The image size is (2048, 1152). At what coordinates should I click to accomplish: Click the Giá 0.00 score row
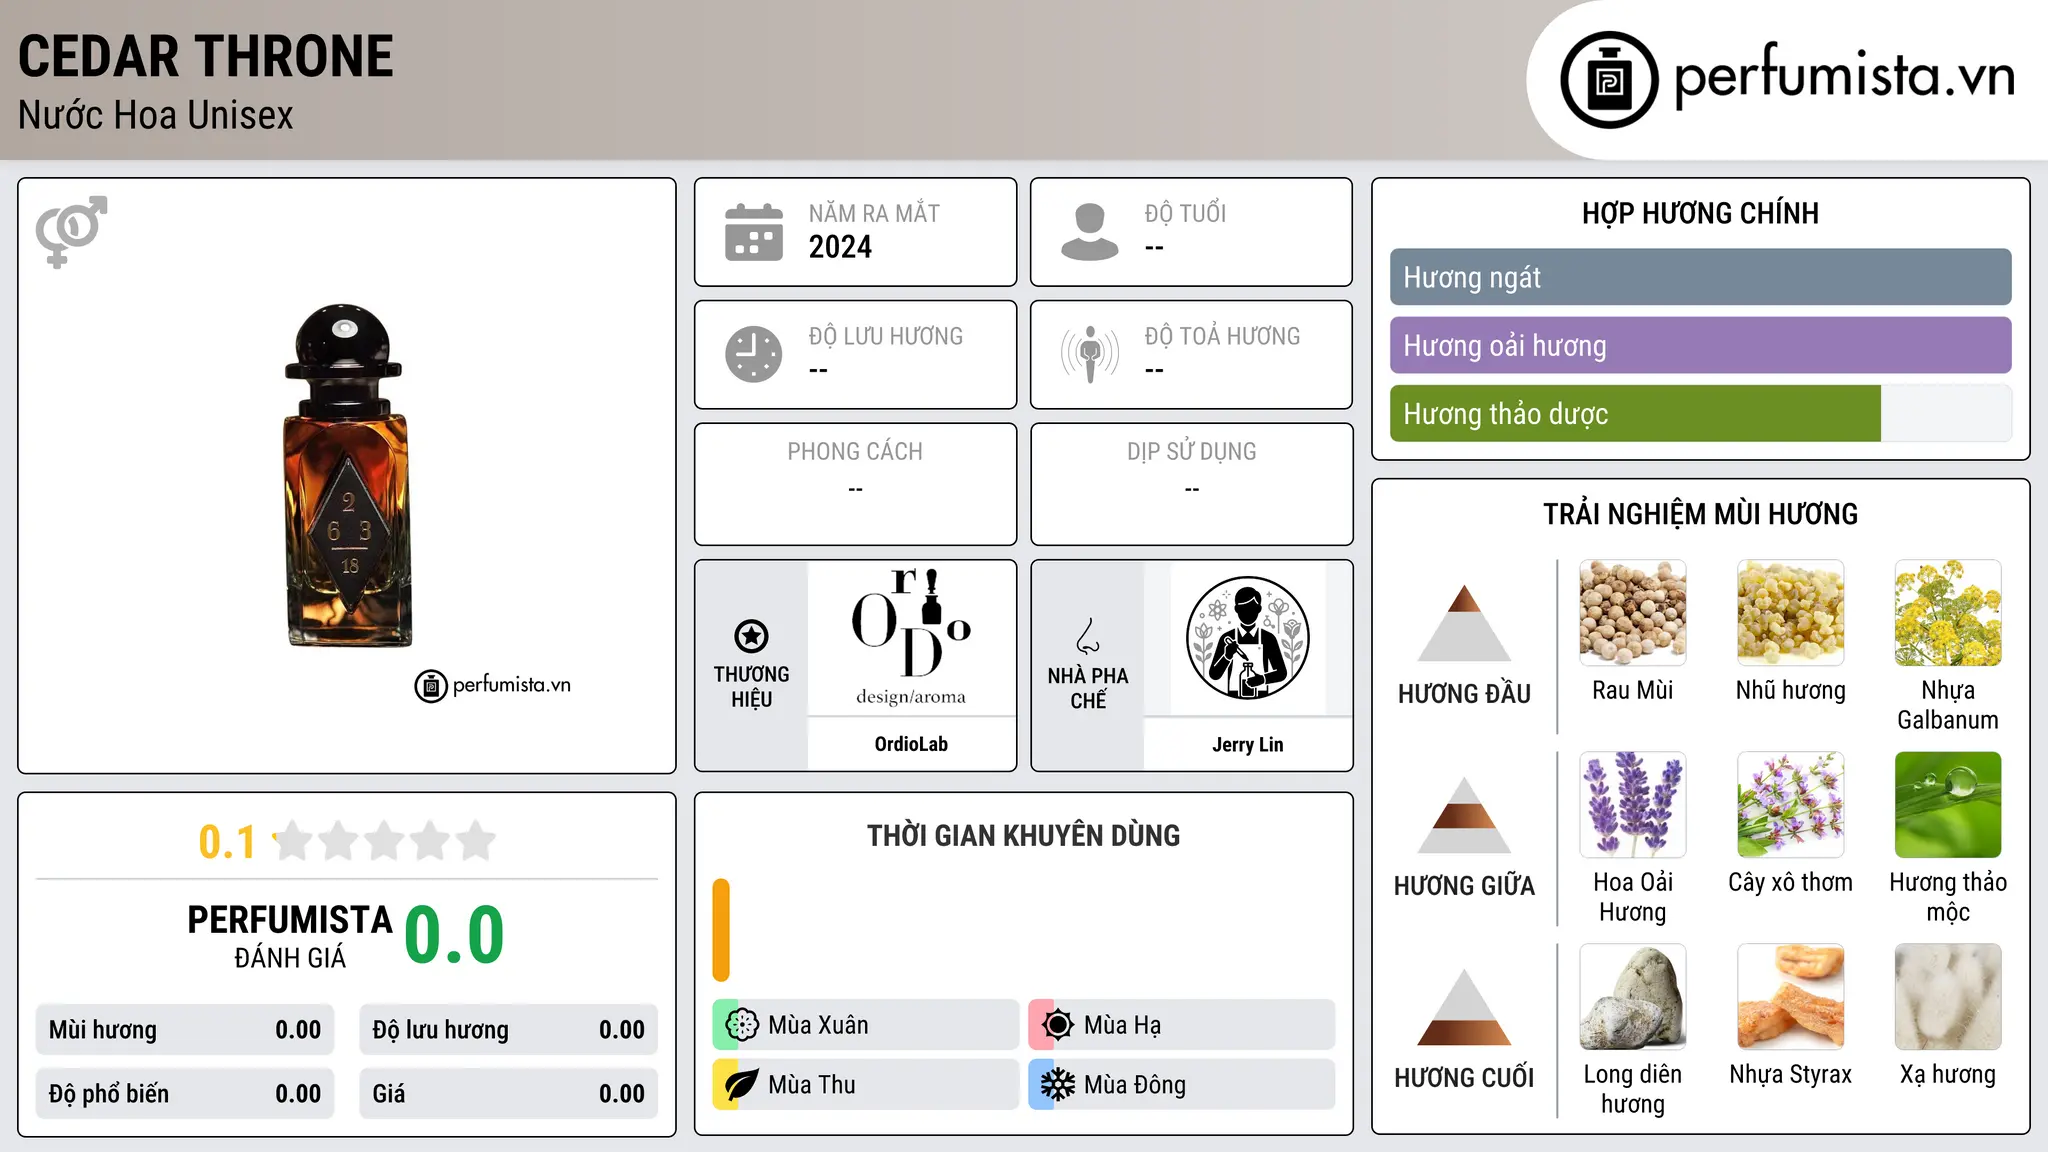(x=508, y=1094)
